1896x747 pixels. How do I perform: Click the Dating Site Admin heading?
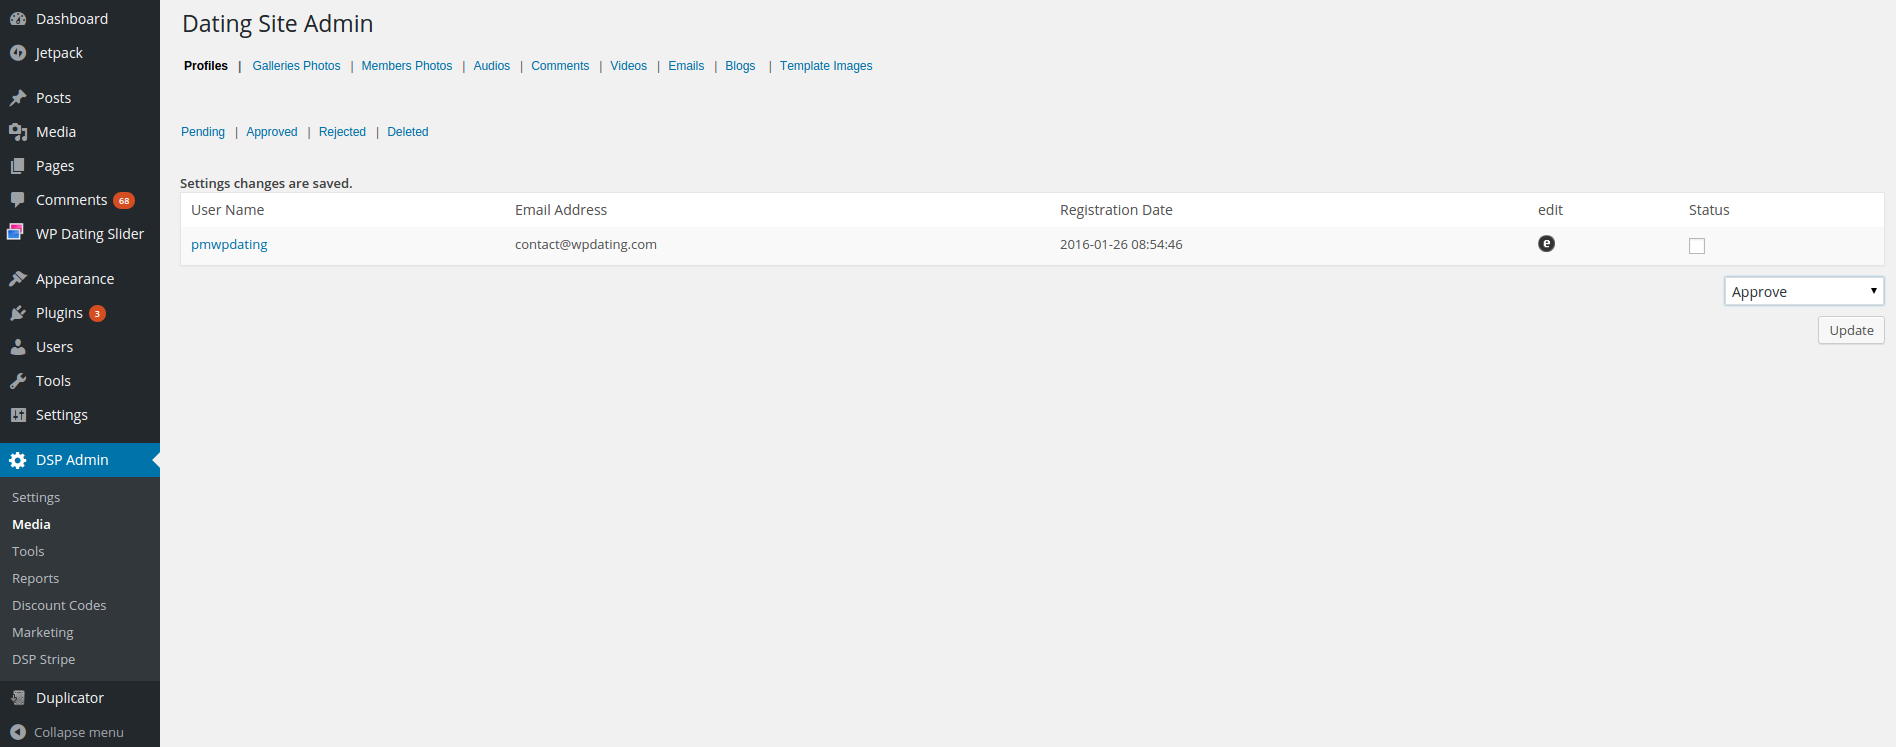(278, 24)
